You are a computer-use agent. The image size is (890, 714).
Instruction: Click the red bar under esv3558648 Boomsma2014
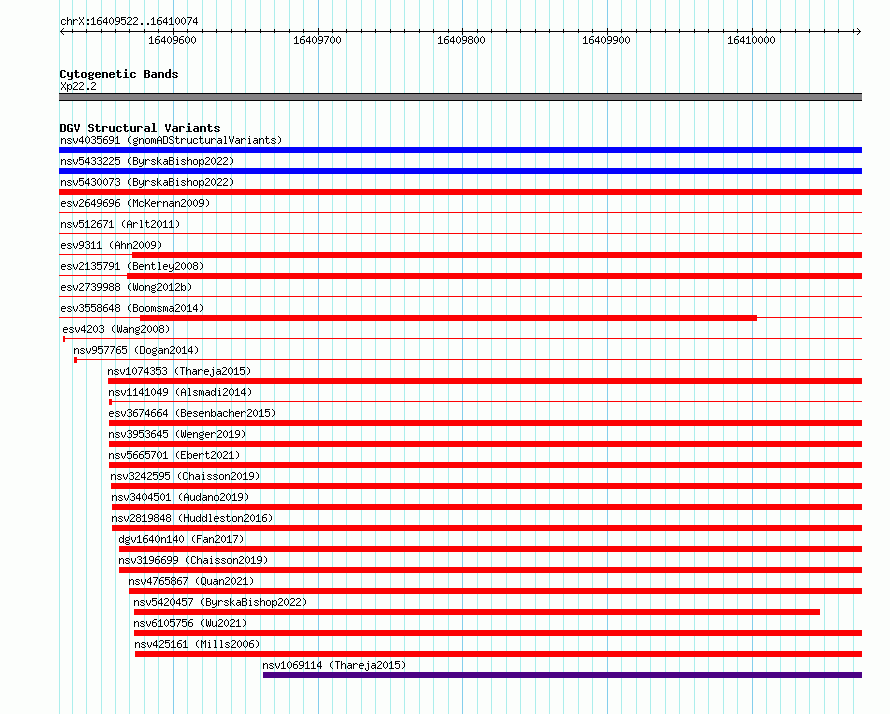tap(448, 318)
